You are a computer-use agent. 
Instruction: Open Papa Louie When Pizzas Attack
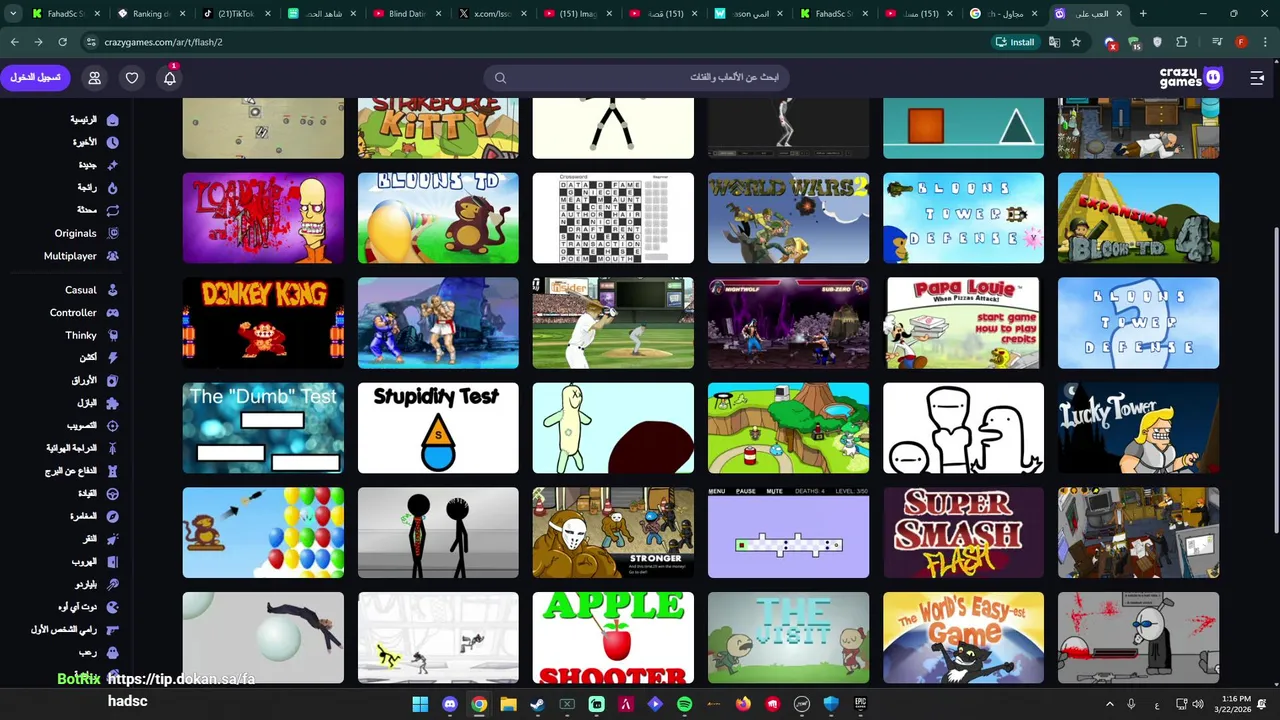coord(963,323)
